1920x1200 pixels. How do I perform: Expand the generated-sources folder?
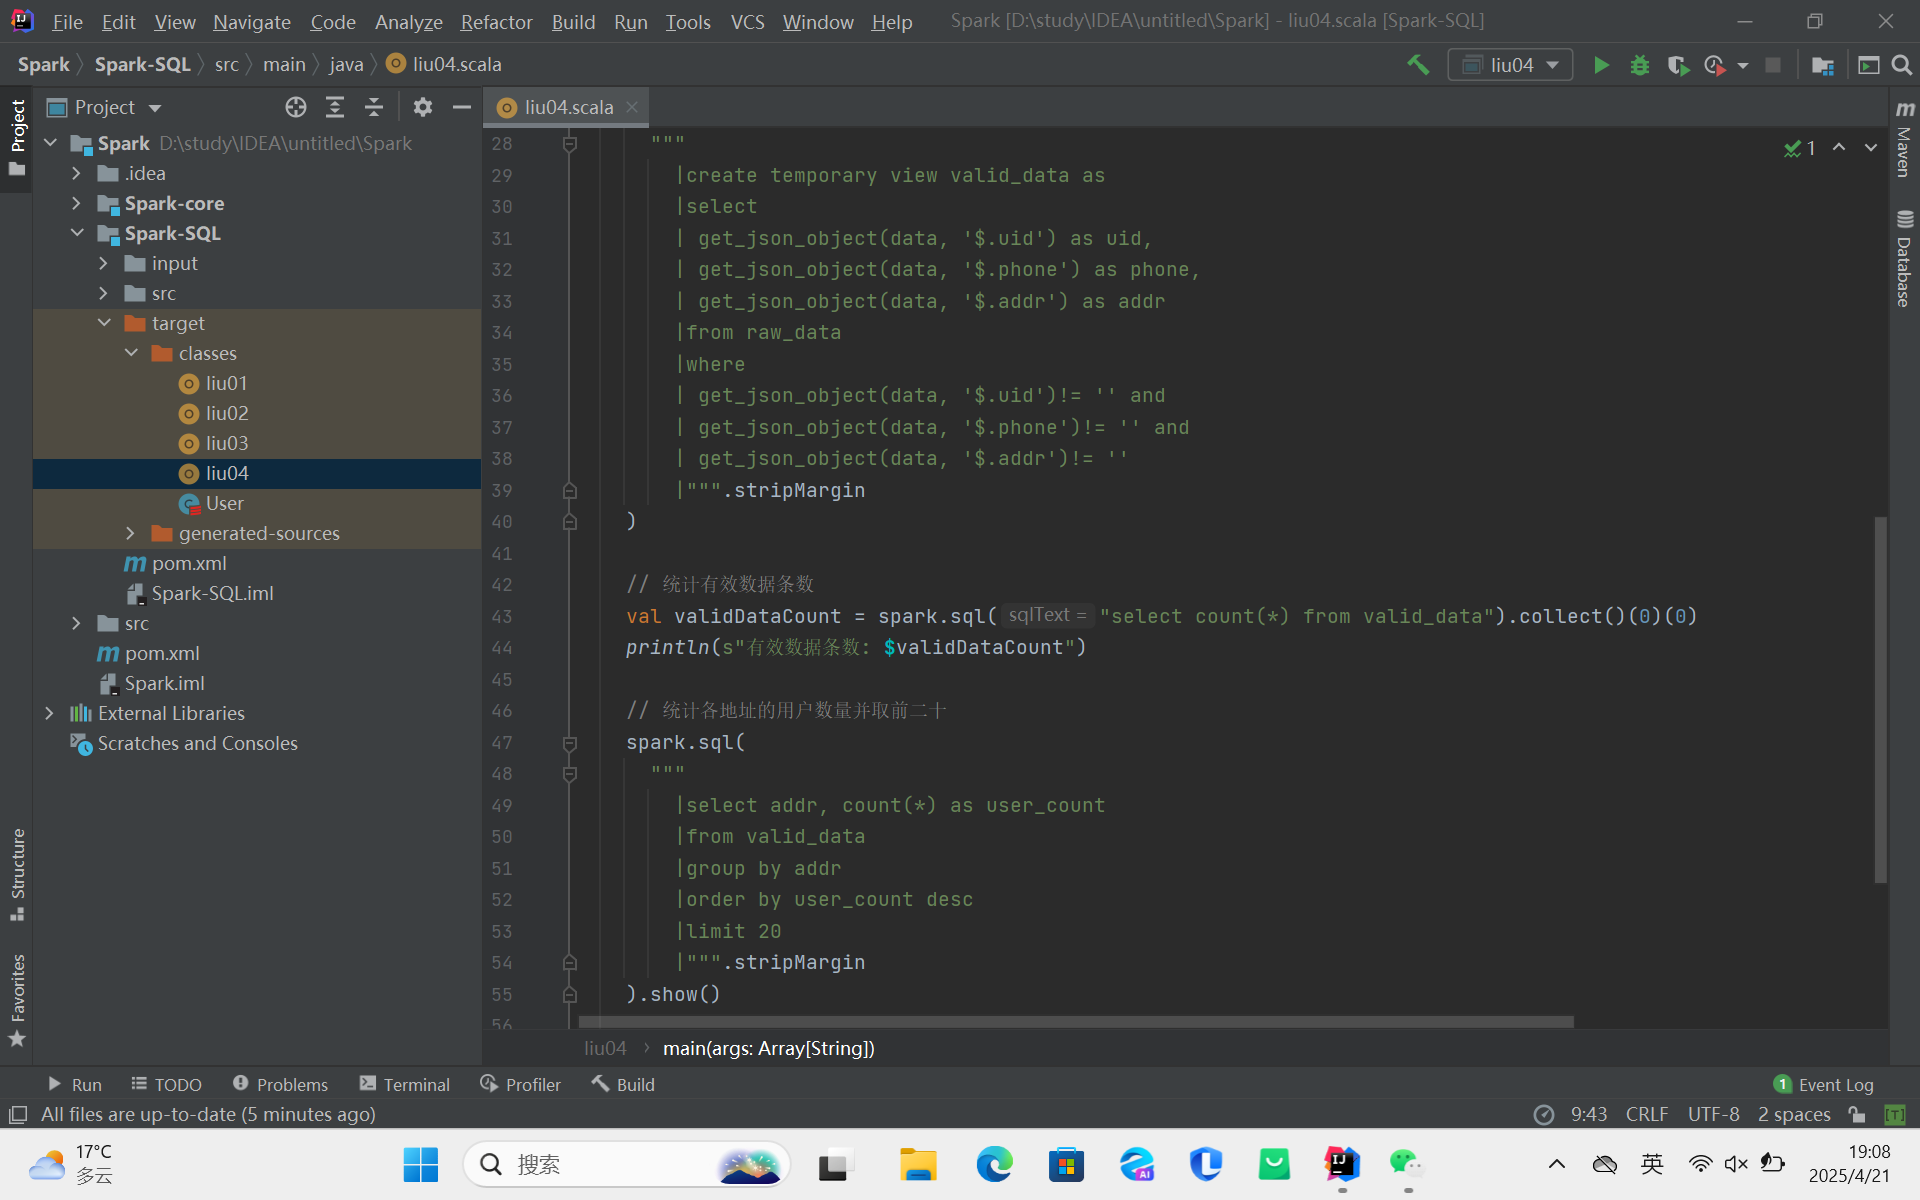pos(130,533)
